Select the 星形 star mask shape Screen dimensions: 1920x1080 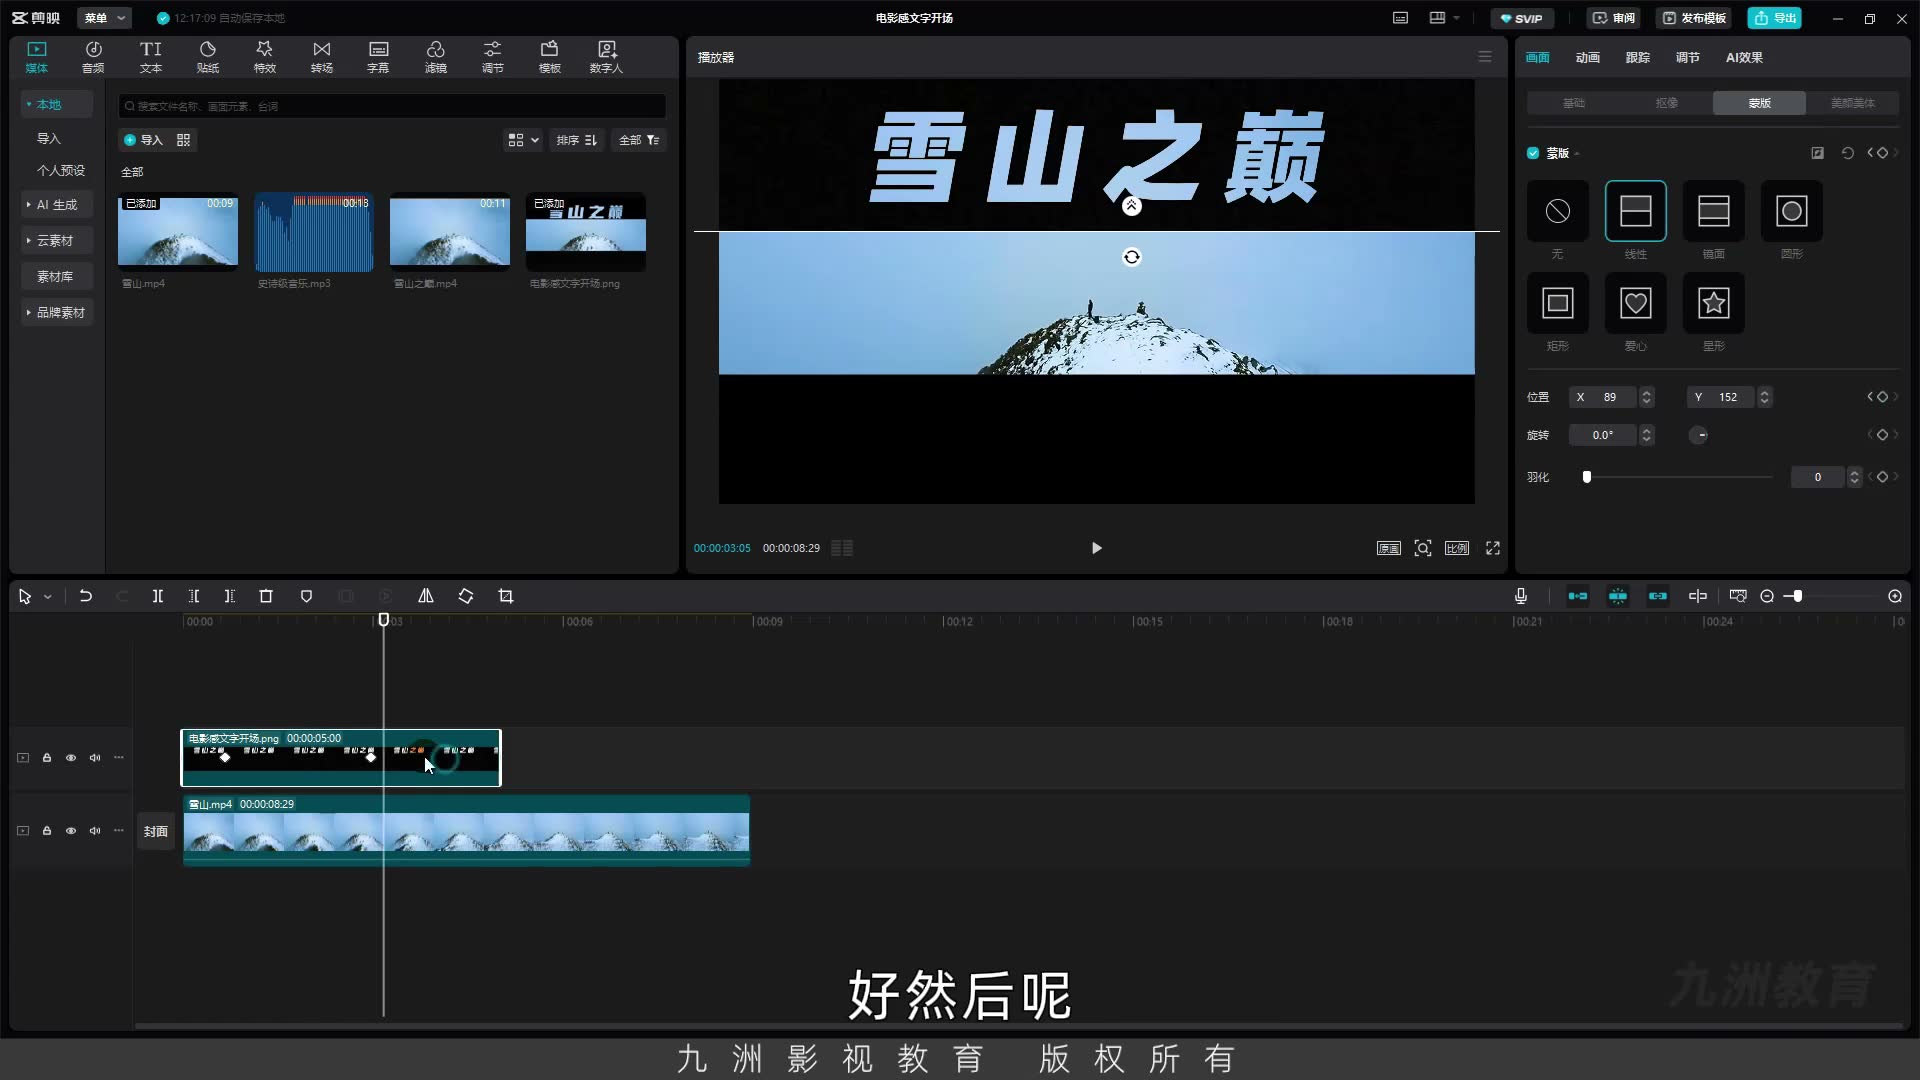pyautogui.click(x=1714, y=303)
